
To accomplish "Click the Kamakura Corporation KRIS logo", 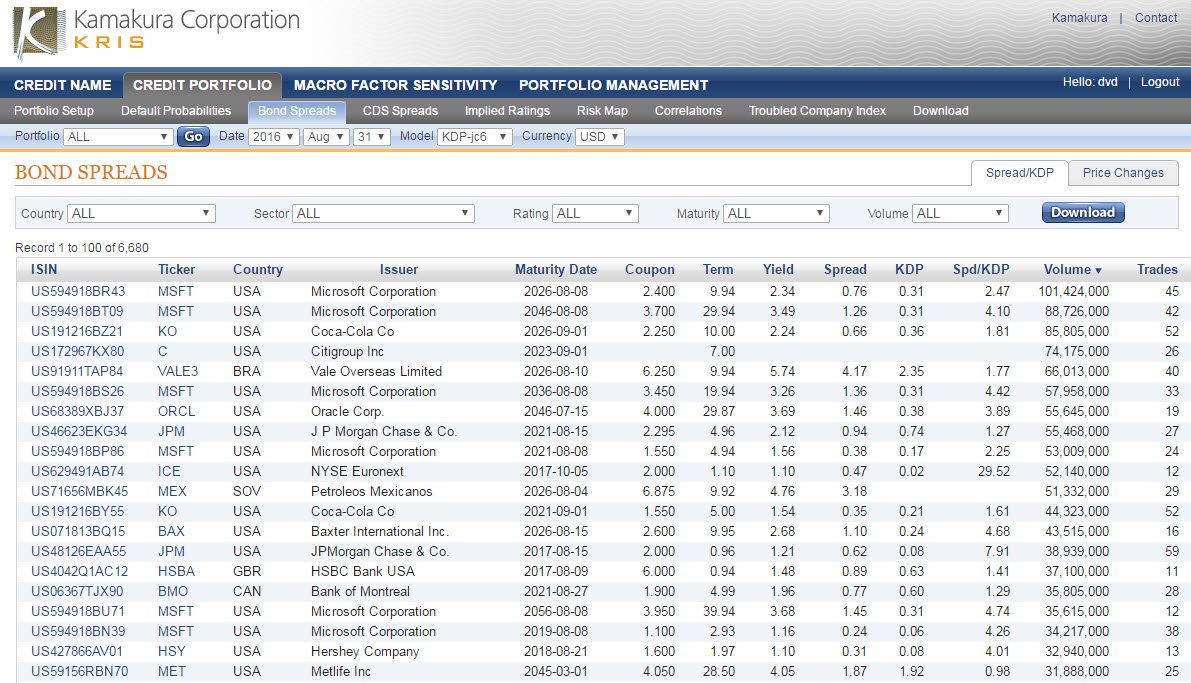I will 156,32.
